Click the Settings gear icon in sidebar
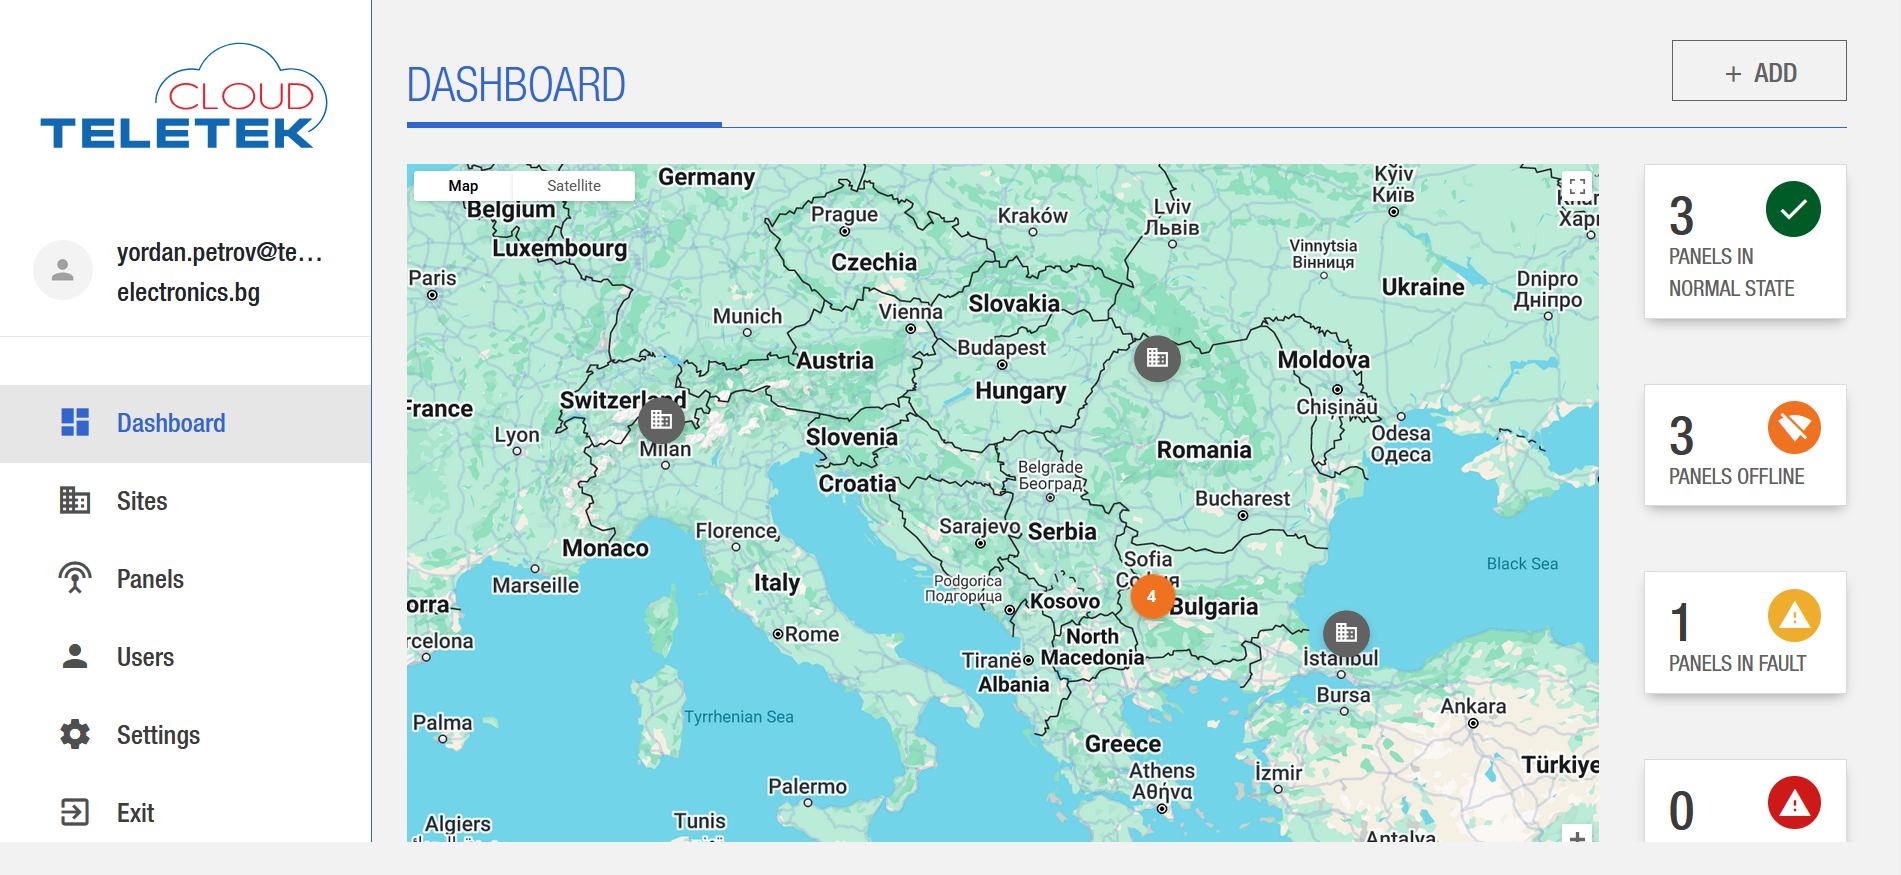Screen dimensions: 1901x875 point(75,734)
